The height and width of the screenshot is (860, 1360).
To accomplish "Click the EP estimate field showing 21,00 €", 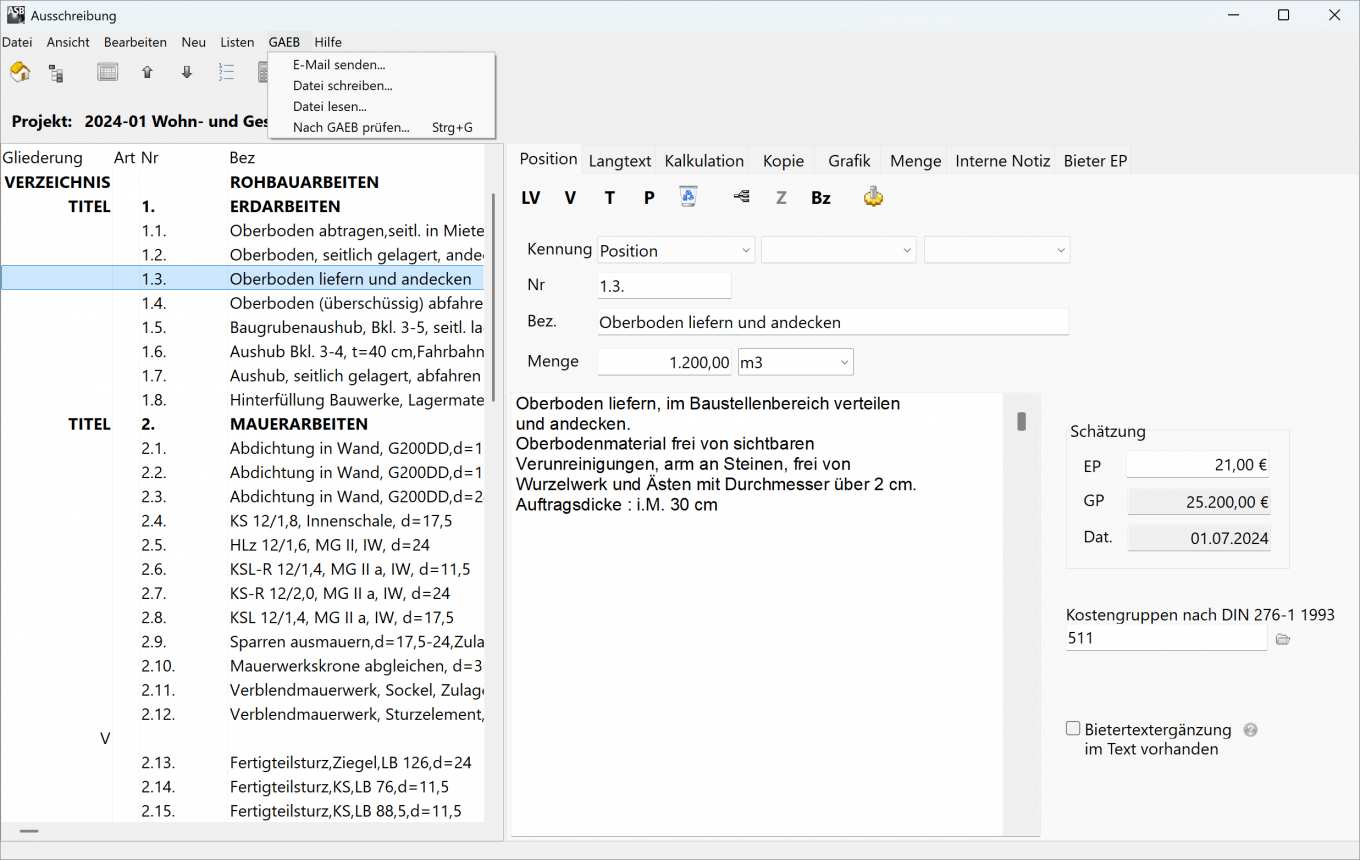I will (1198, 466).
